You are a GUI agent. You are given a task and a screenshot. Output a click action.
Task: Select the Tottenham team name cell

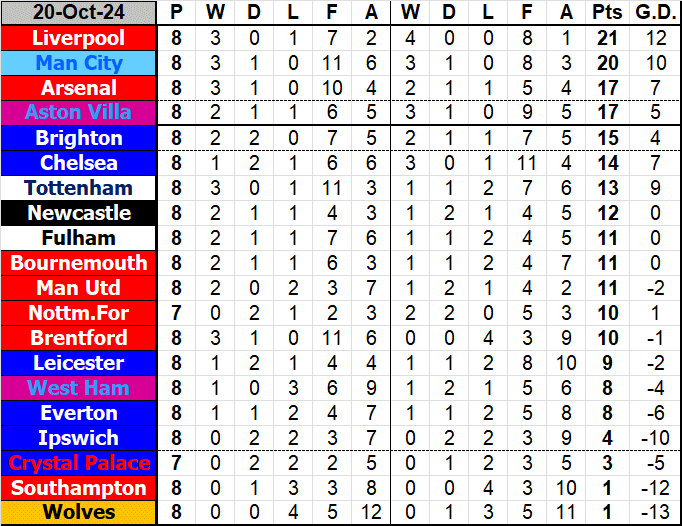coord(79,188)
